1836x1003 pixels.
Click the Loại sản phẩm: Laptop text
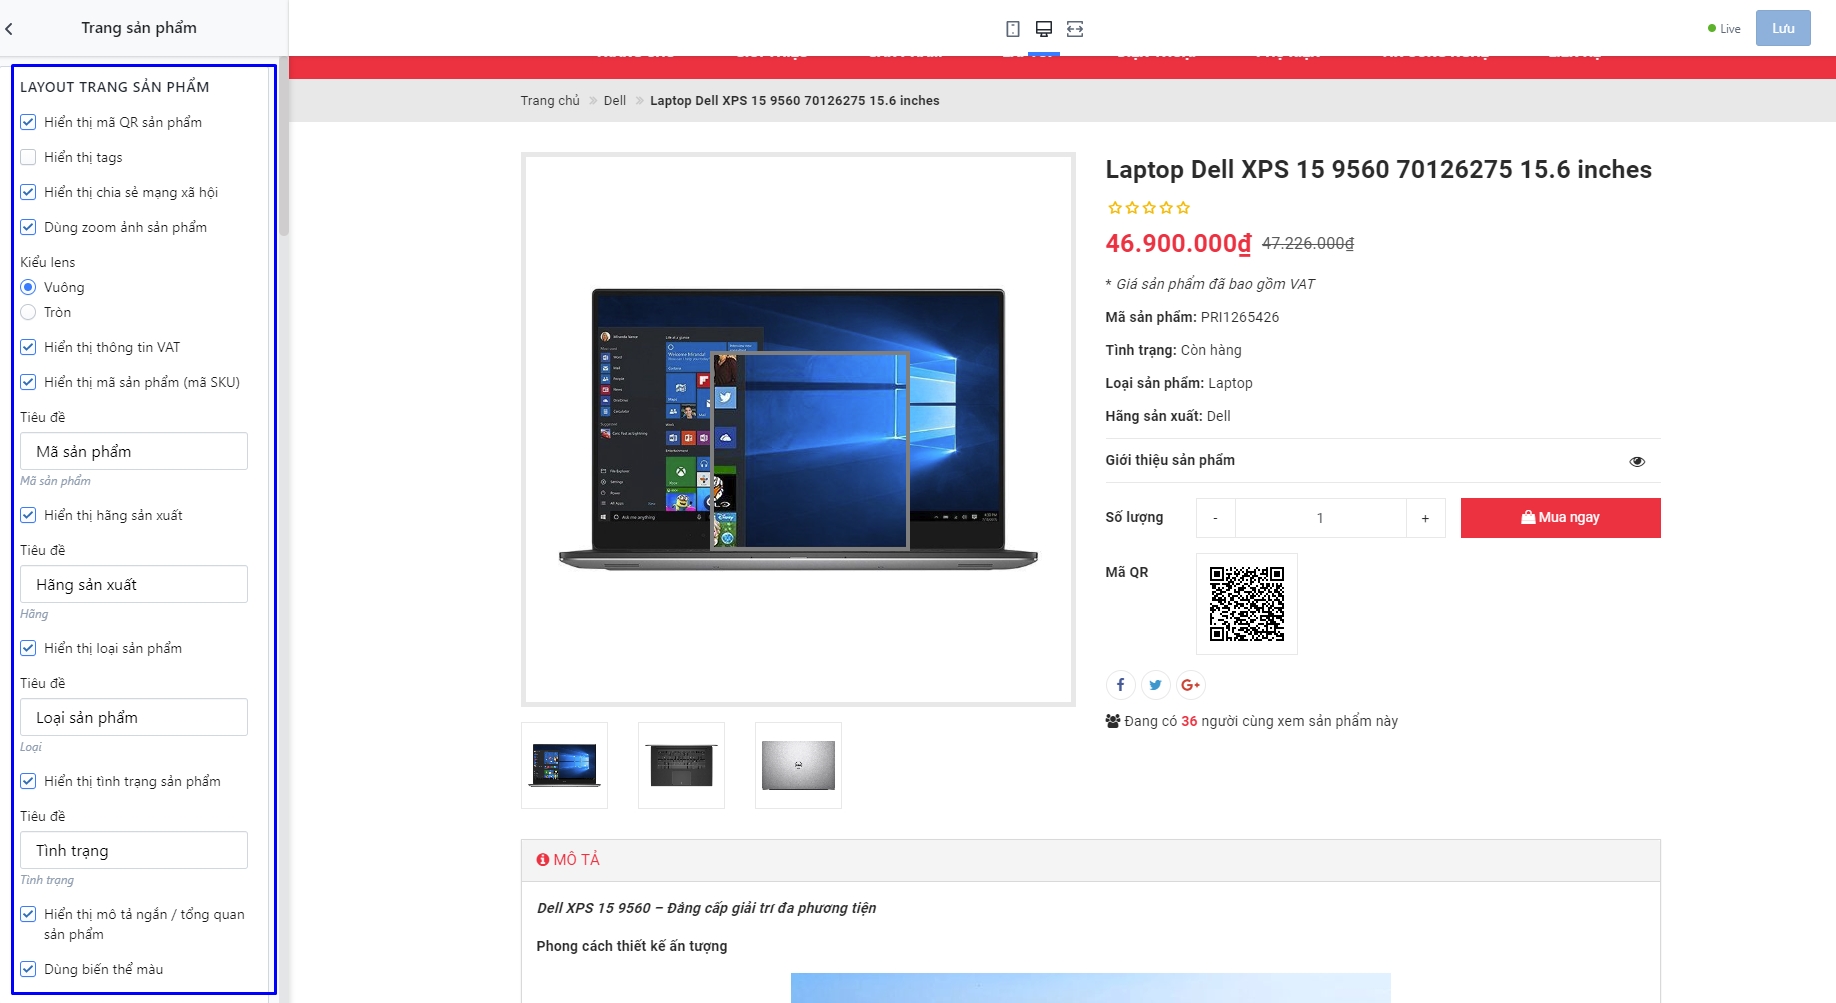(x=1179, y=383)
